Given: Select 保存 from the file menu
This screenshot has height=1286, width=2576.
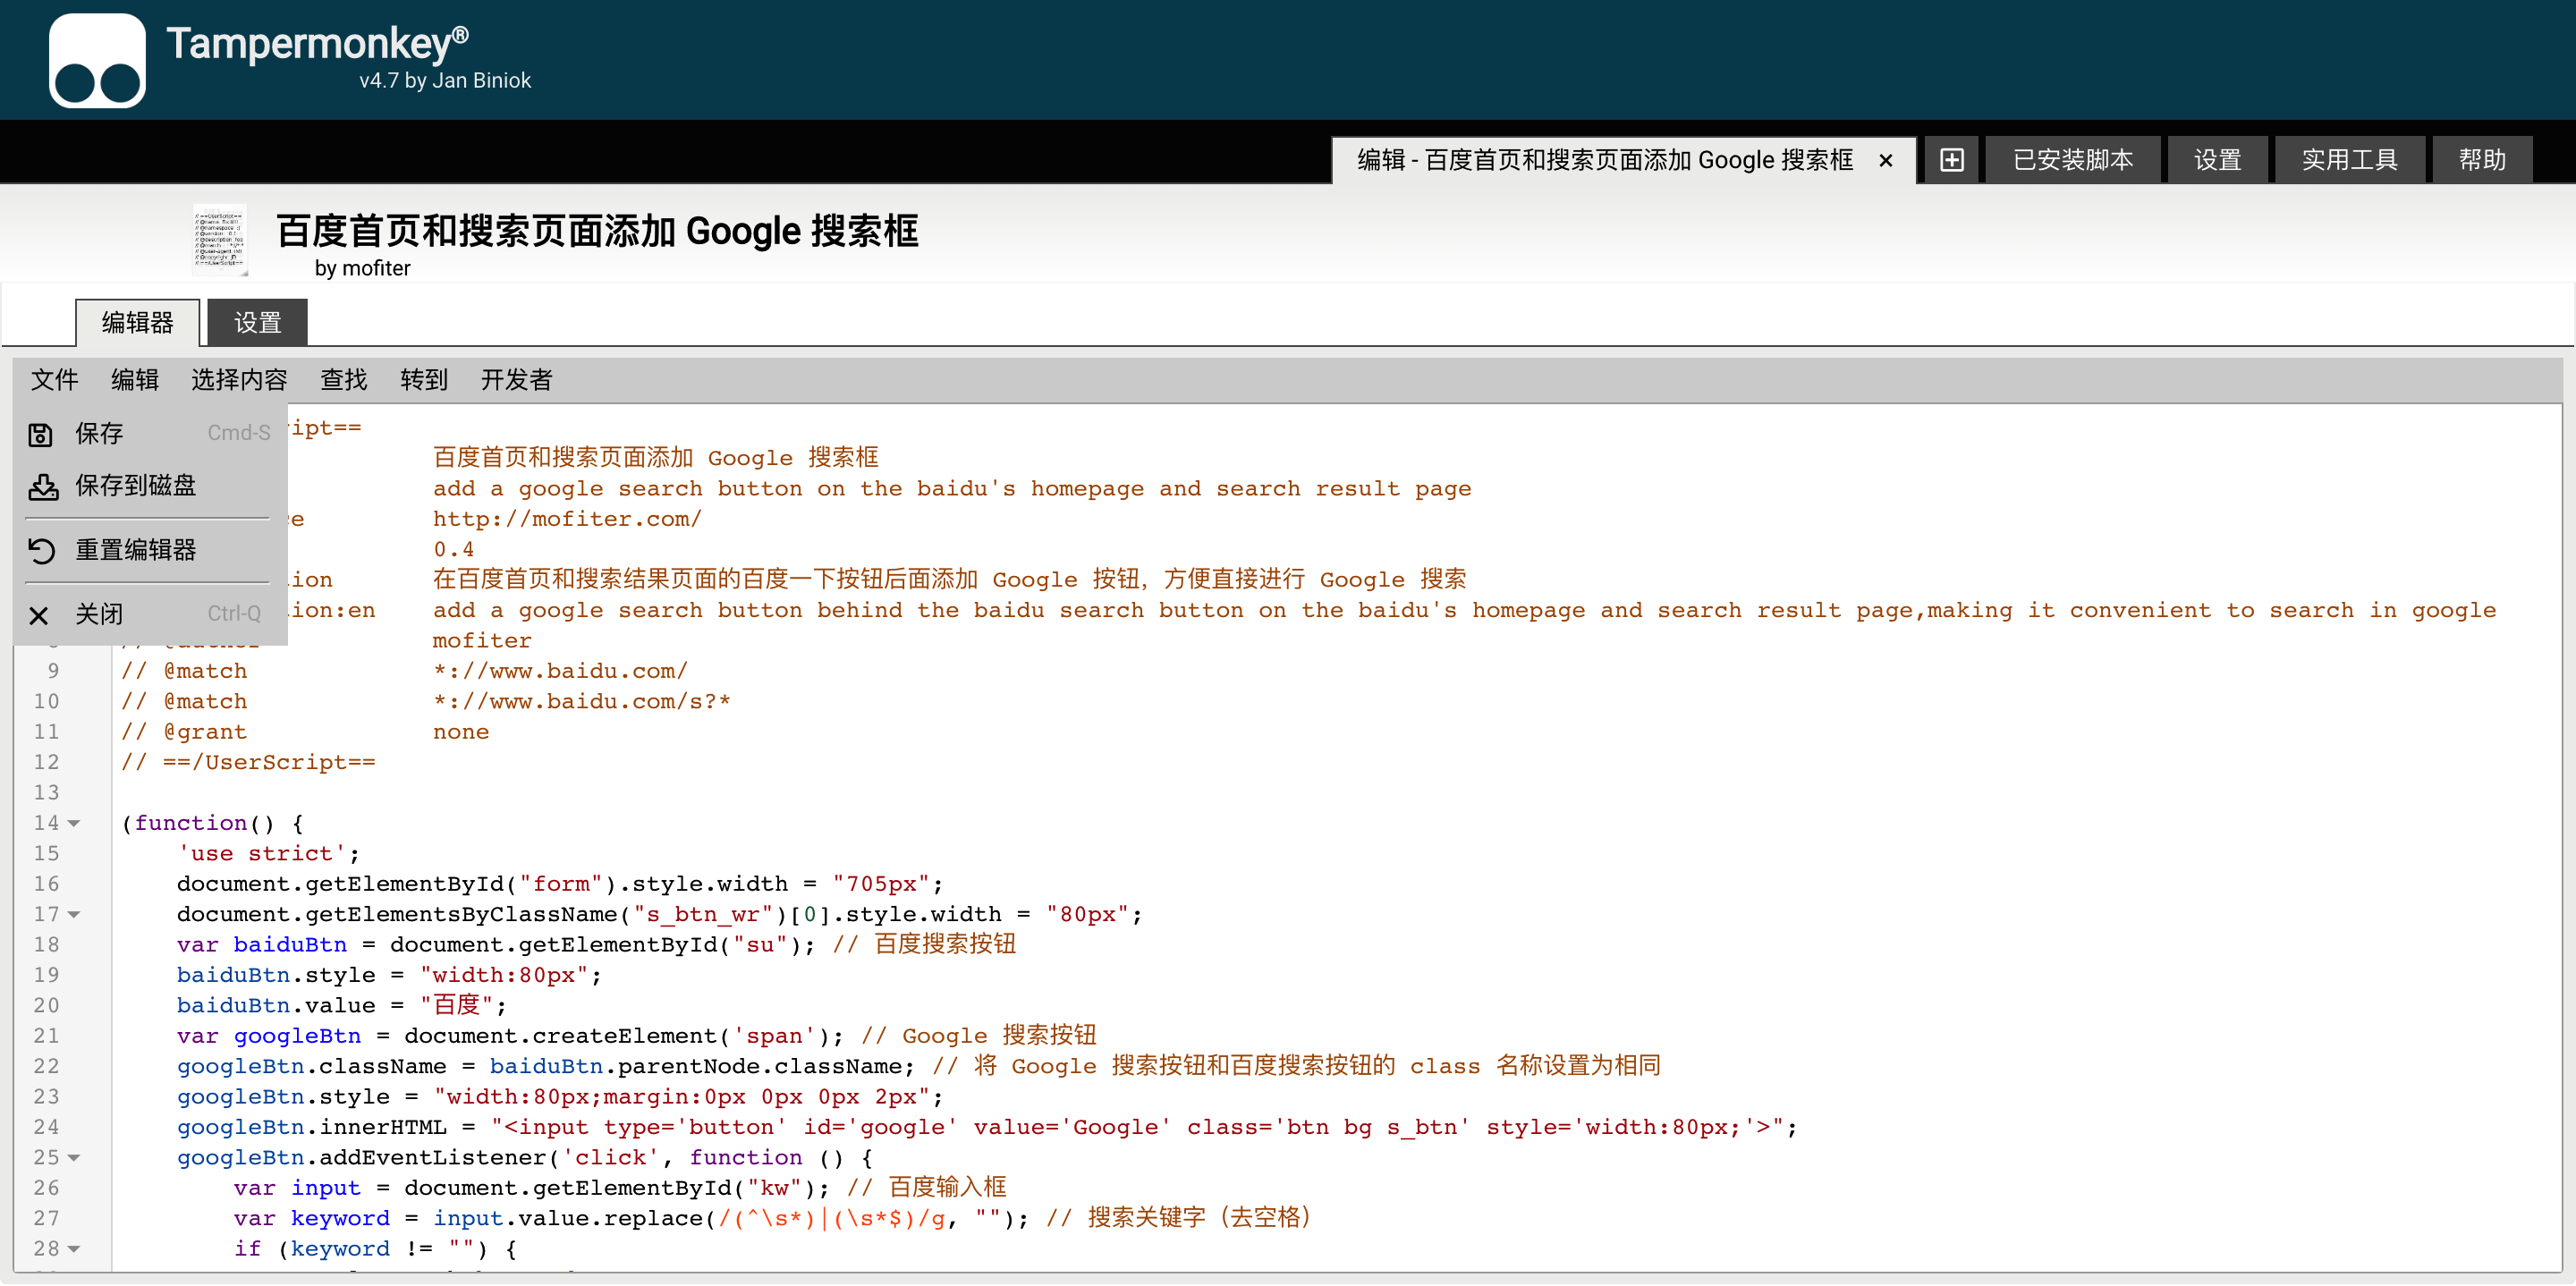Looking at the screenshot, I should 150,433.
